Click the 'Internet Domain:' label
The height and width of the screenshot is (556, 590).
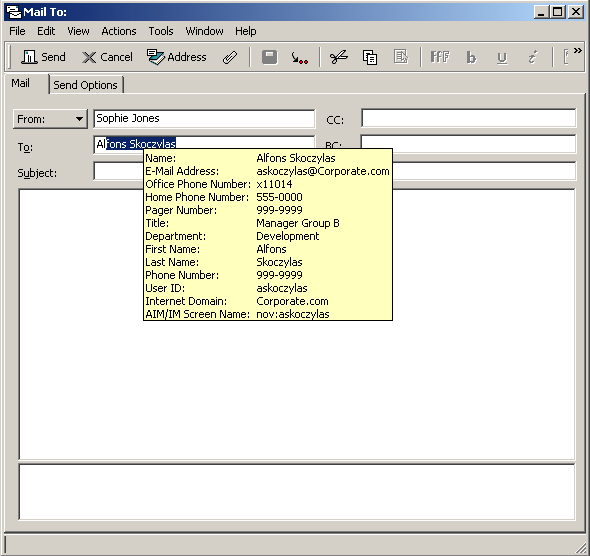[x=186, y=301]
